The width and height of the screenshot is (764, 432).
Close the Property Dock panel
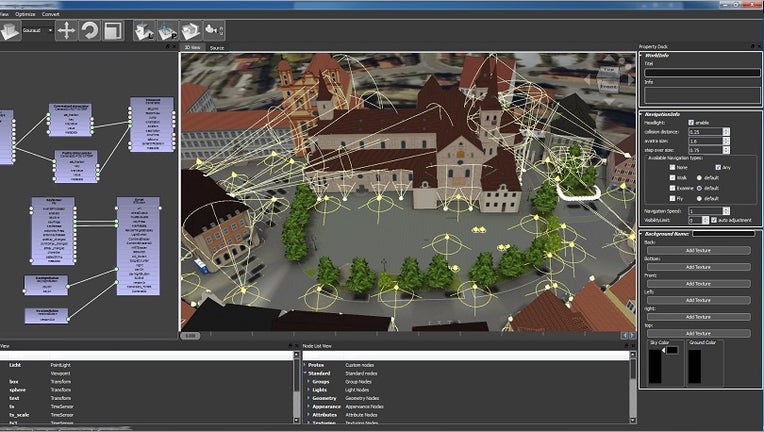(x=759, y=46)
